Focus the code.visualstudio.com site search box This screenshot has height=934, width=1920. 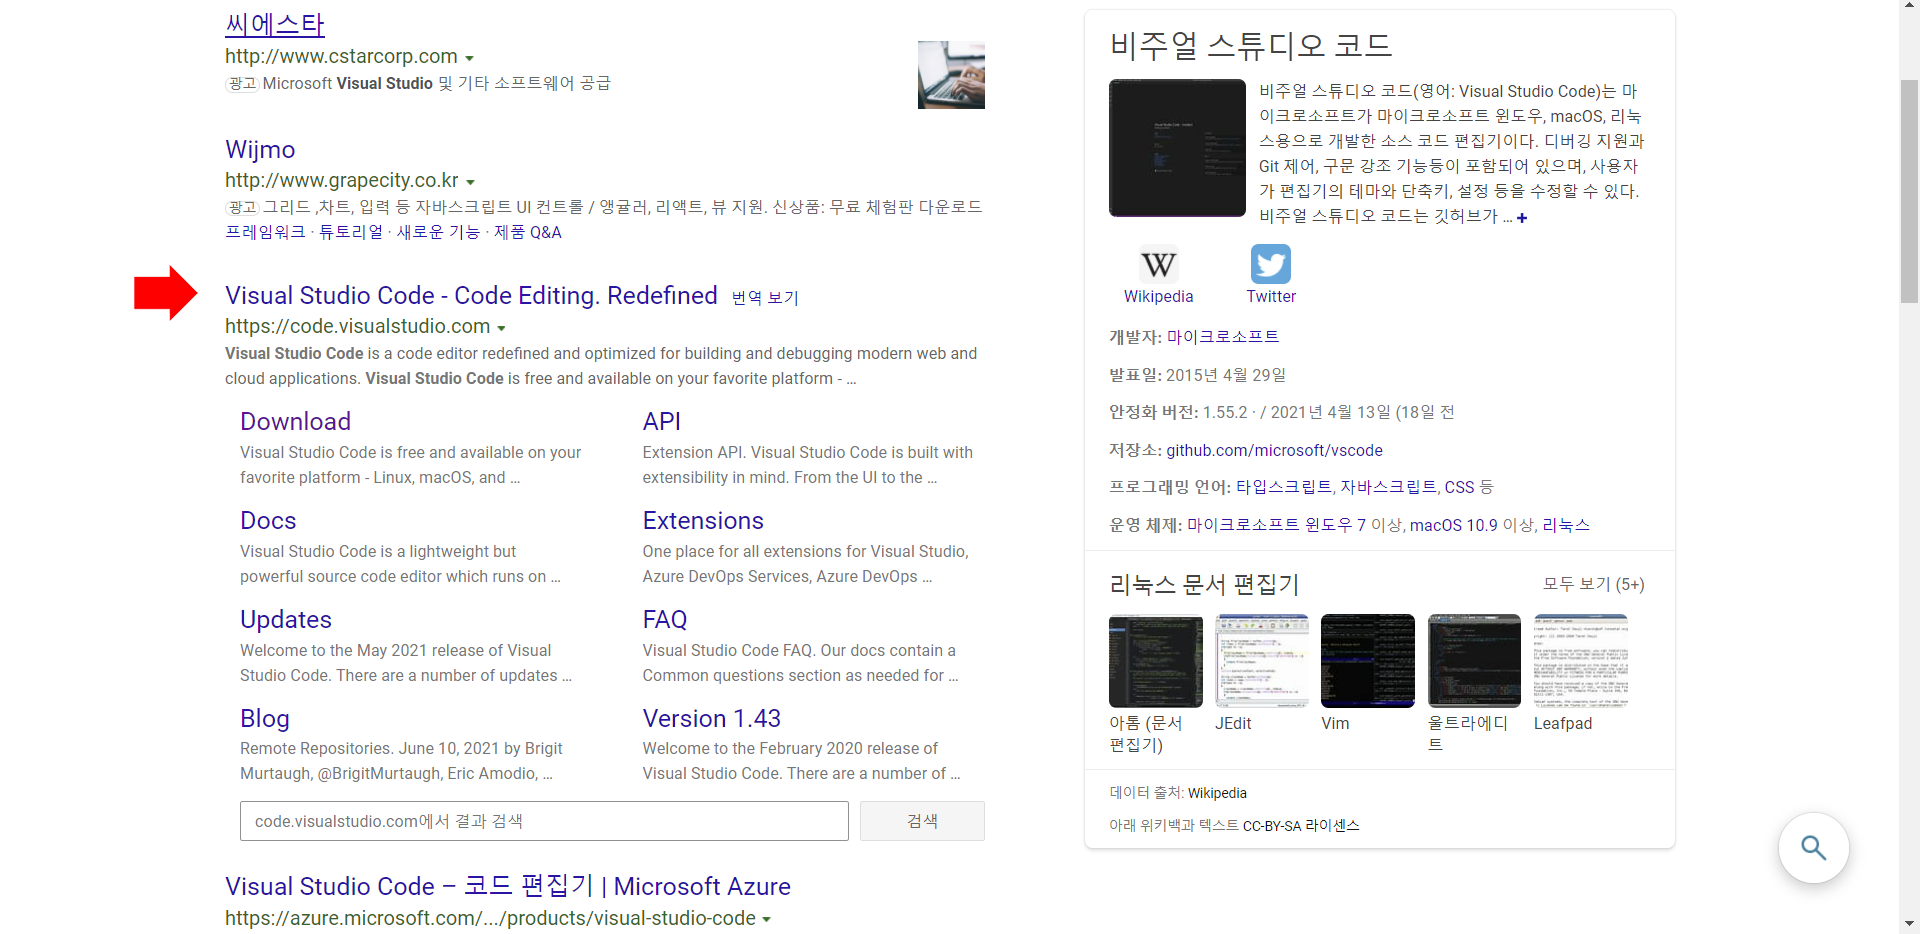(544, 821)
